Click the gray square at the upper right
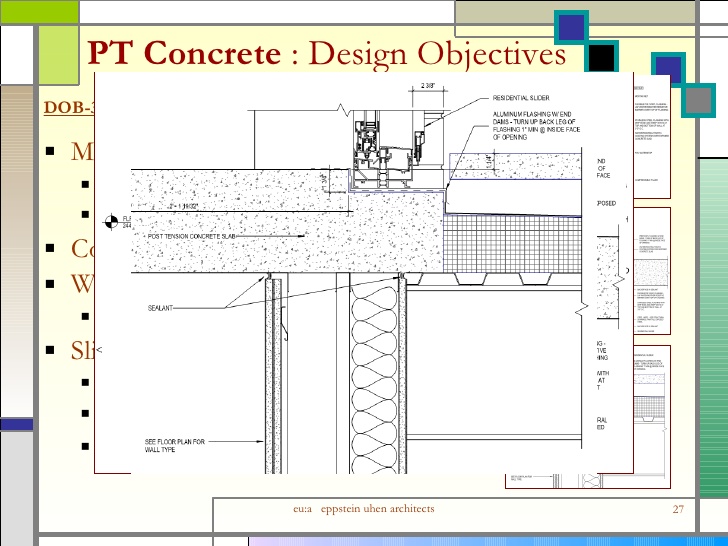Viewport: 728px width, 546px height. click(x=702, y=98)
